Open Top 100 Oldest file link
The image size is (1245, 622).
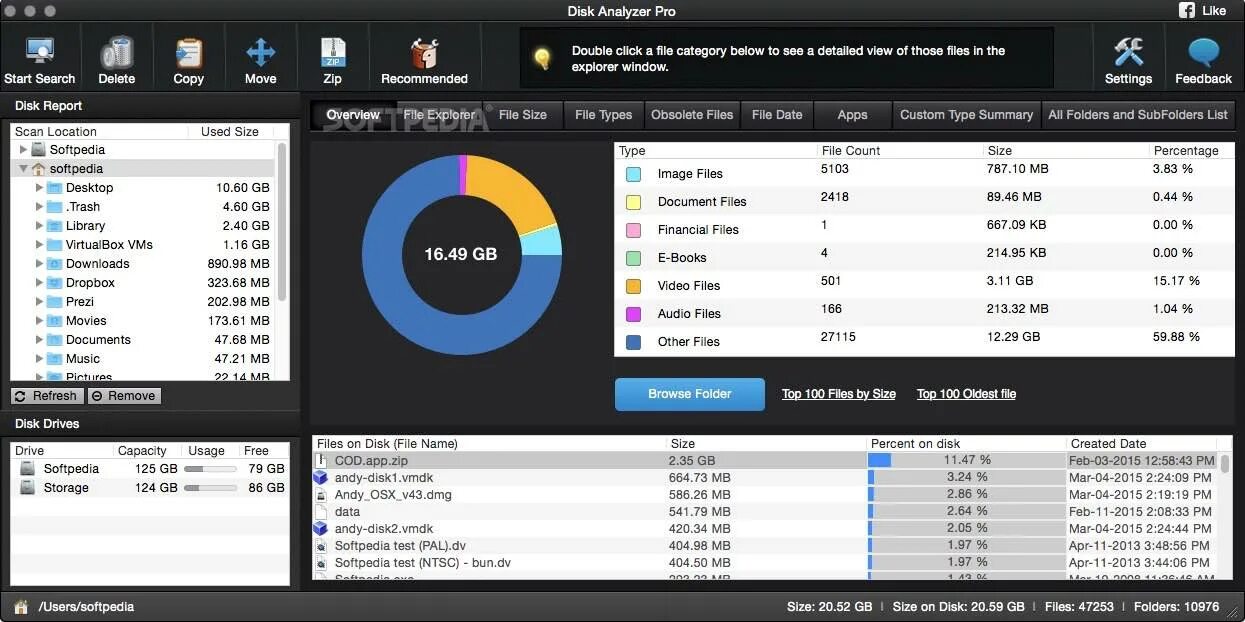coord(966,394)
